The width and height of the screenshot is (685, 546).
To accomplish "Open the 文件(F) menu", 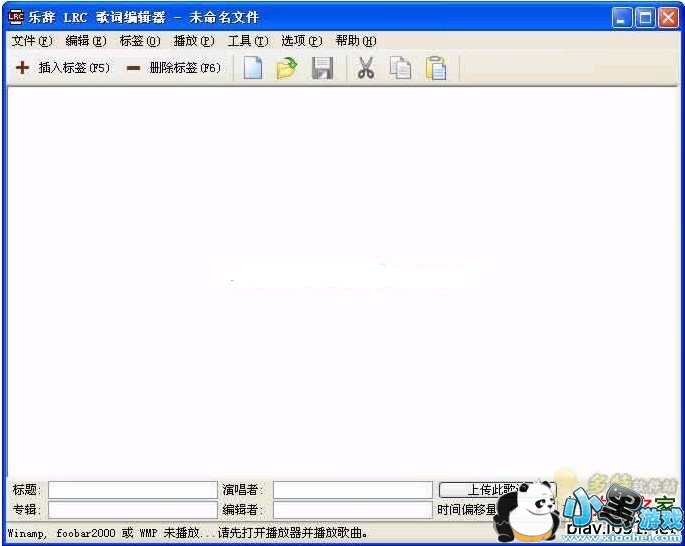I will pos(32,41).
